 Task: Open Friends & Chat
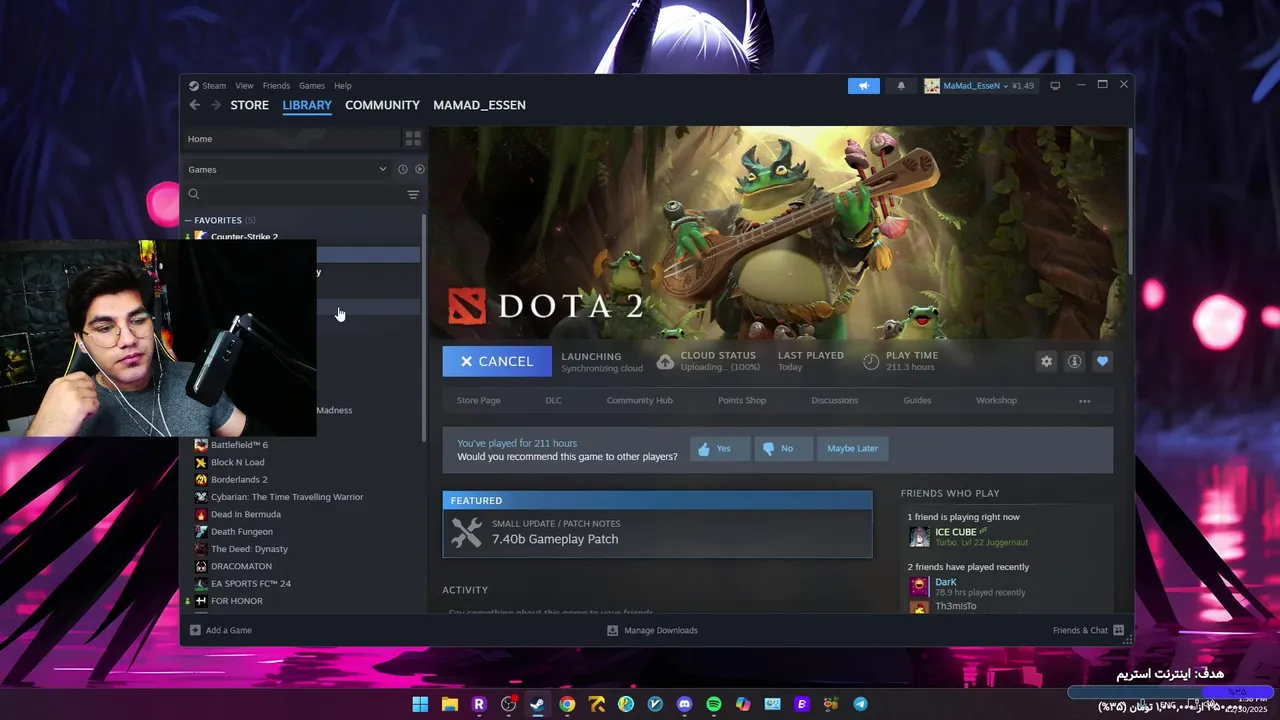tap(1088, 631)
